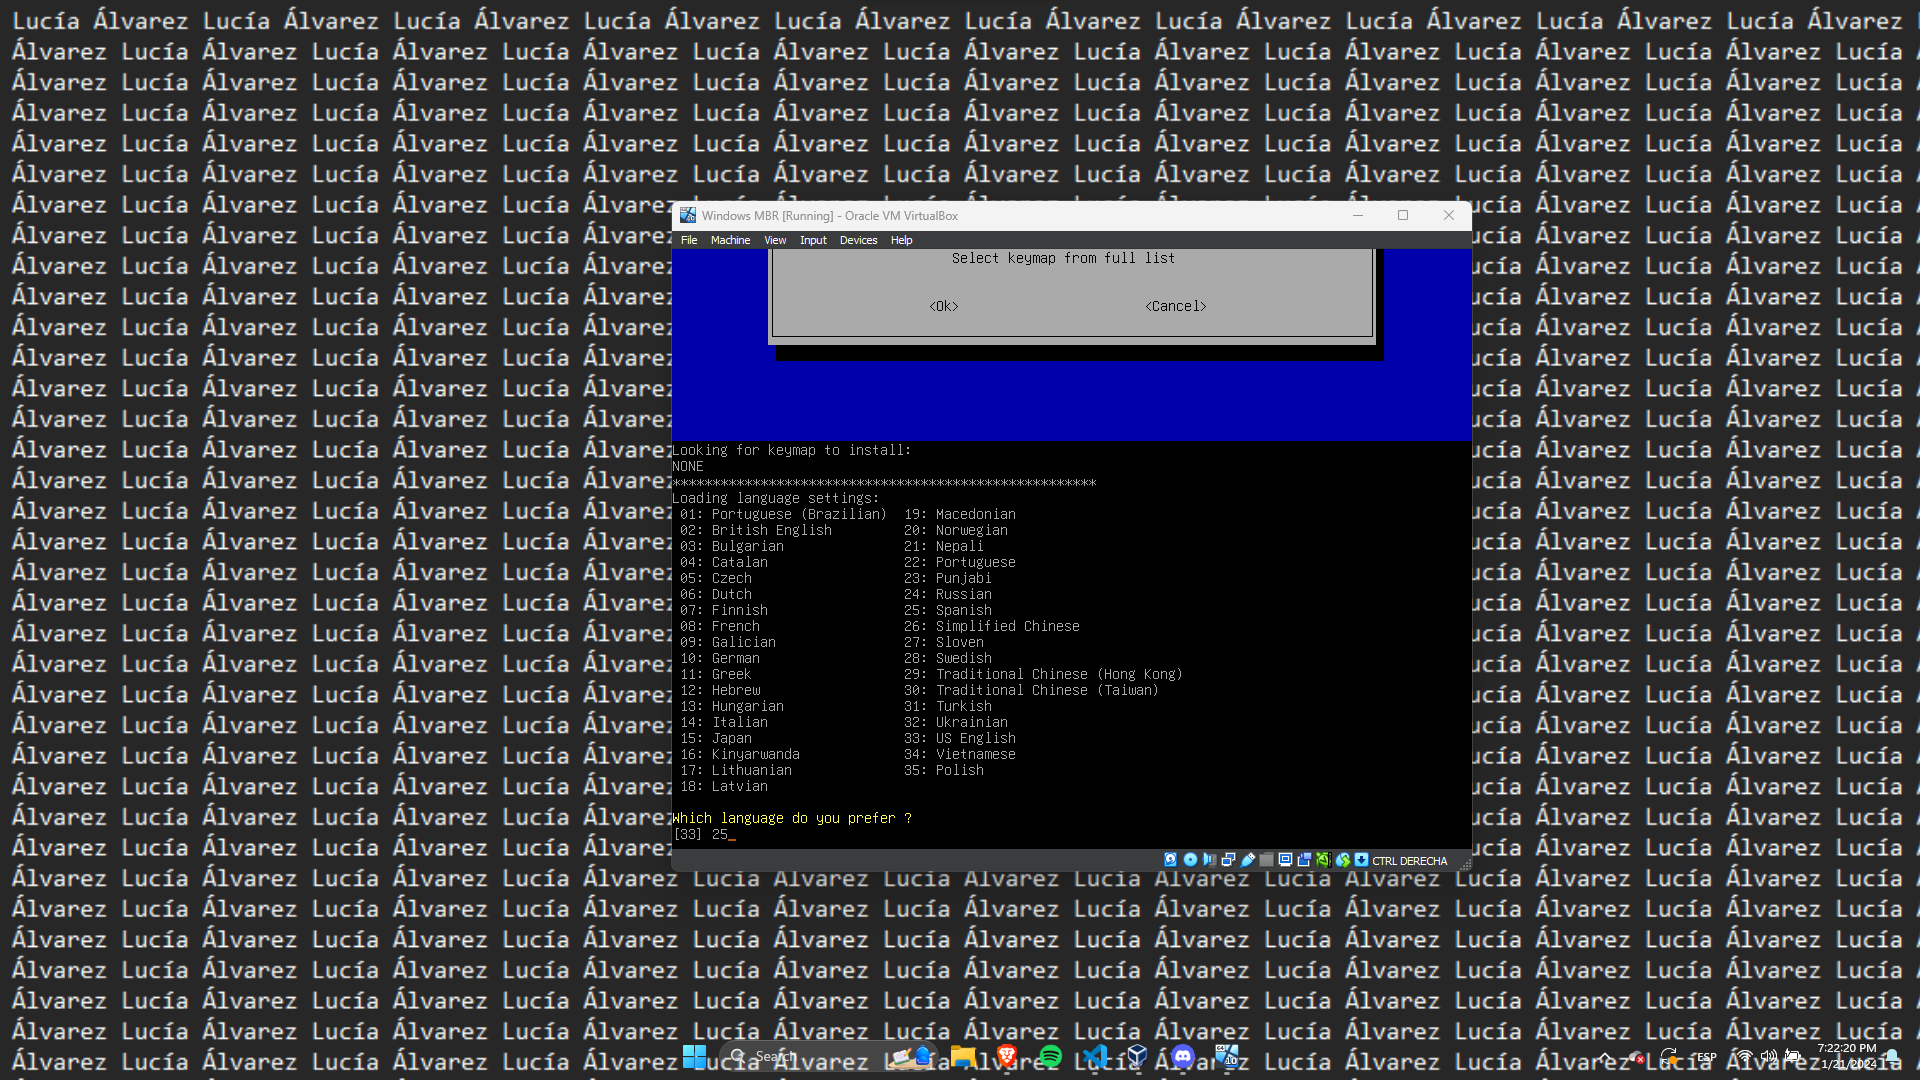Image resolution: width=1920 pixels, height=1080 pixels.
Task: Click the optical disk status icon
Action: click(1190, 860)
